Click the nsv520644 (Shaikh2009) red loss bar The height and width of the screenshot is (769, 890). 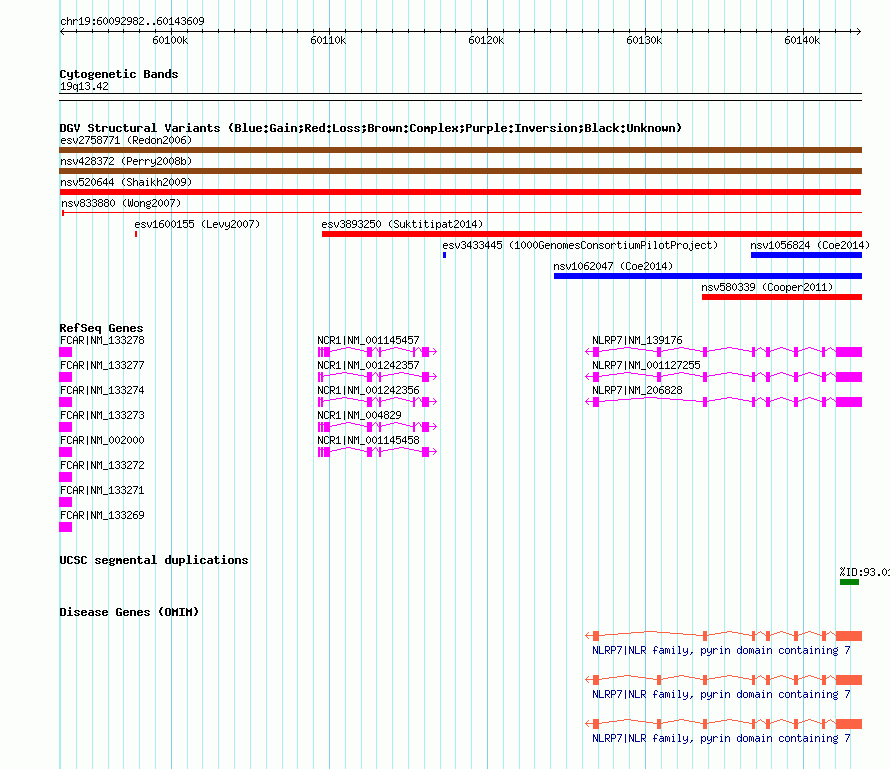460,192
